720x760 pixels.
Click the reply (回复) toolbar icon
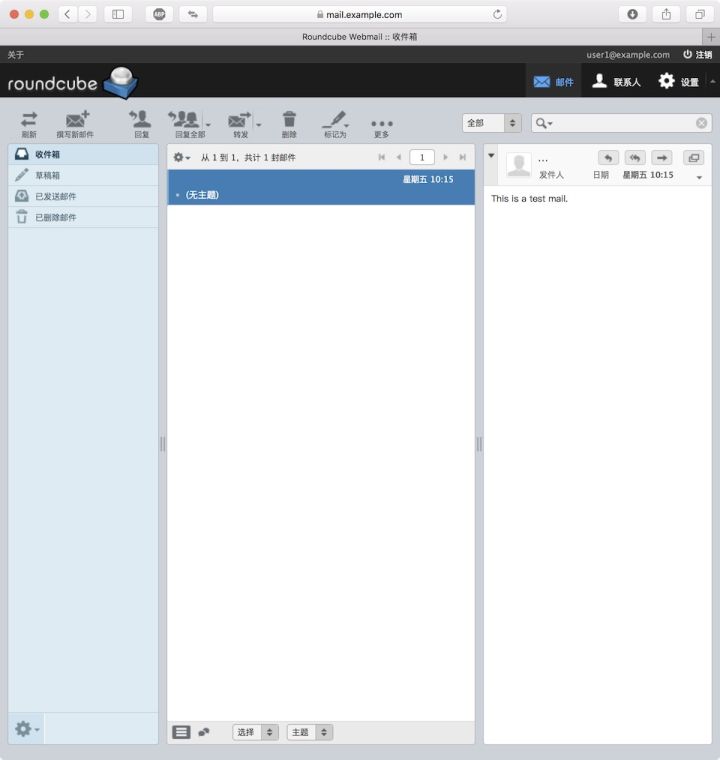[x=141, y=122]
